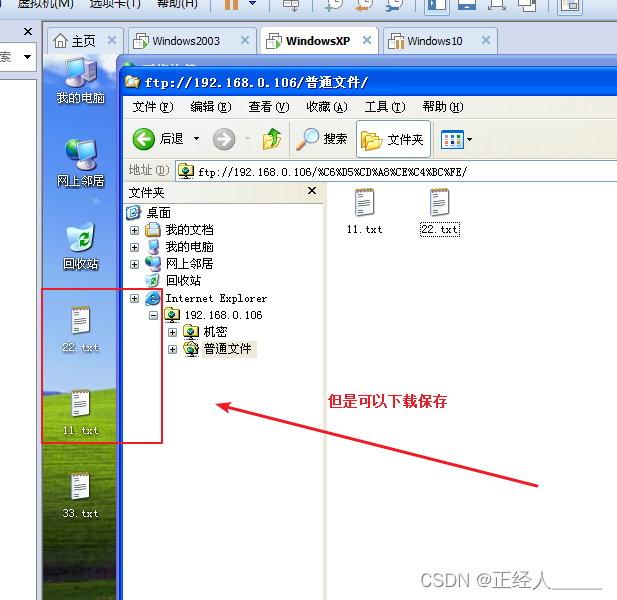Screen dimensions: 617x600
Task: Open the Edit menu (编辑)
Action: (211, 107)
